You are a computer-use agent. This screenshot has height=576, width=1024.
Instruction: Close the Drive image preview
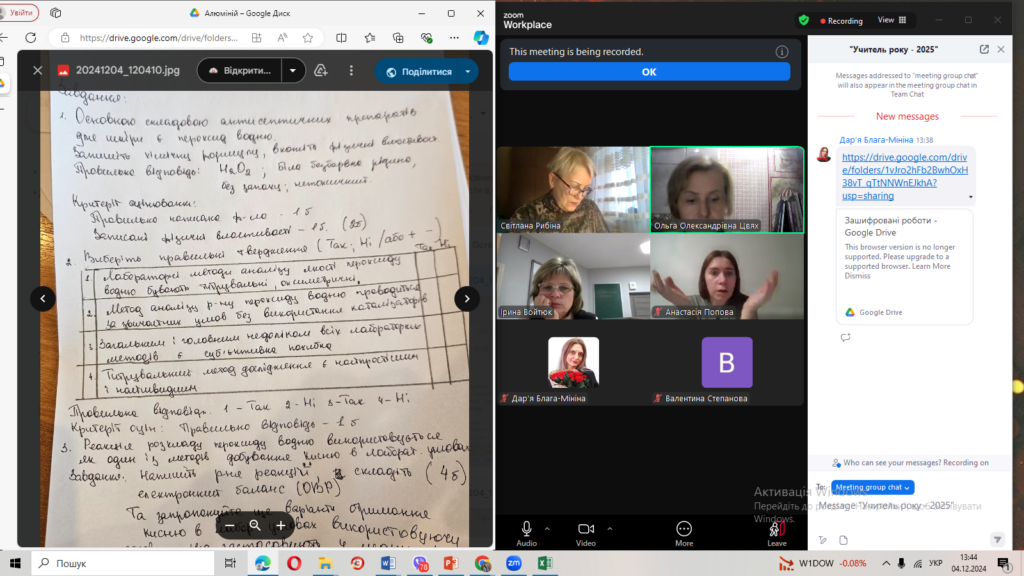click(x=38, y=71)
